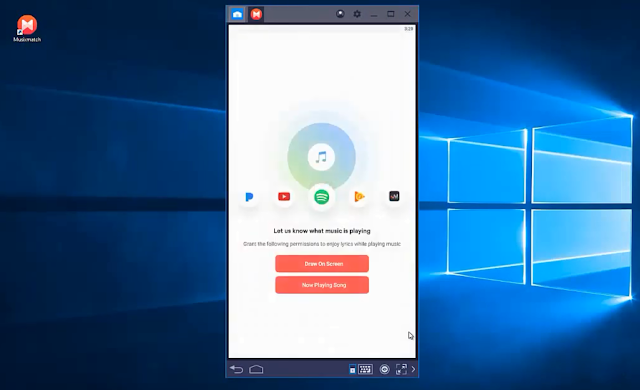Screen dimensions: 640x390
Task: Select the dark music player icon
Action: click(x=394, y=196)
